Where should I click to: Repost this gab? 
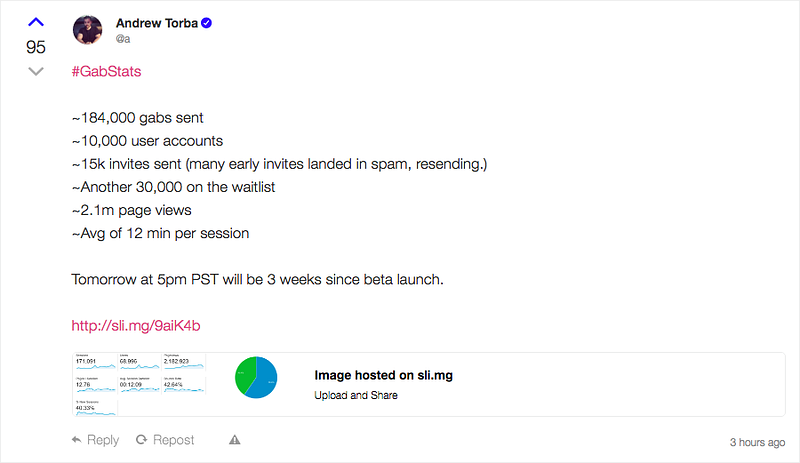(x=165, y=440)
